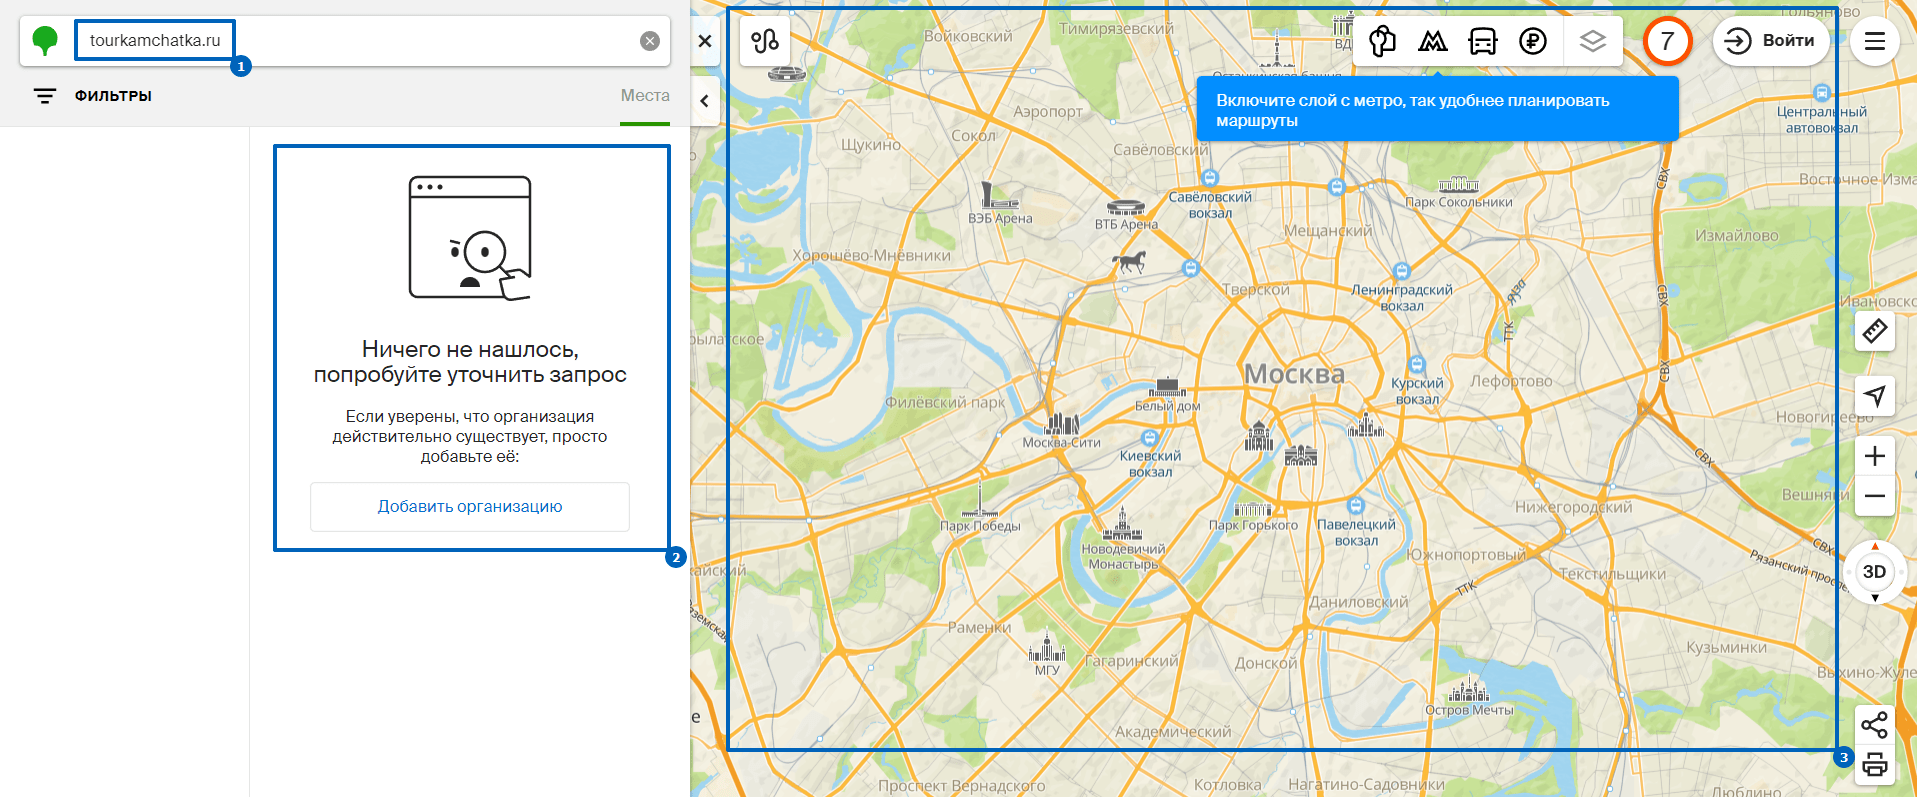Click Добавить организацию button
Image resolution: width=1917 pixels, height=797 pixels.
[470, 507]
